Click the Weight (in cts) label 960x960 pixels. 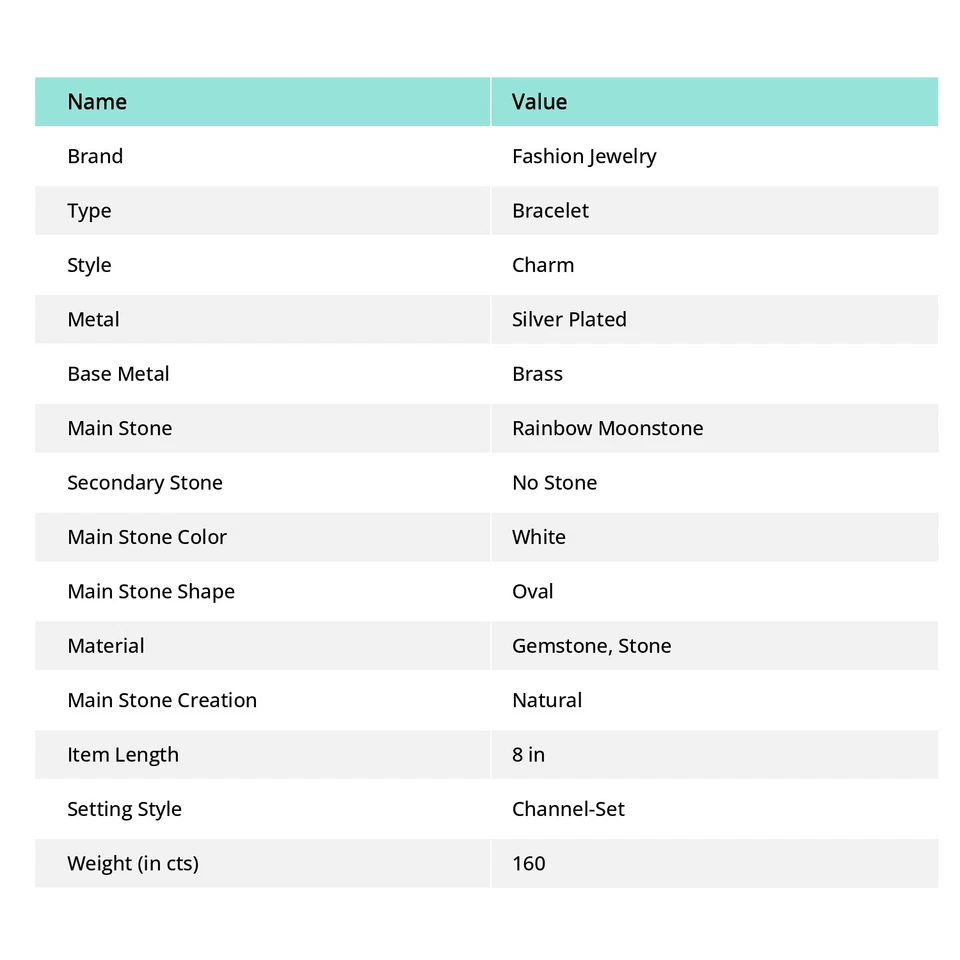[x=133, y=864]
